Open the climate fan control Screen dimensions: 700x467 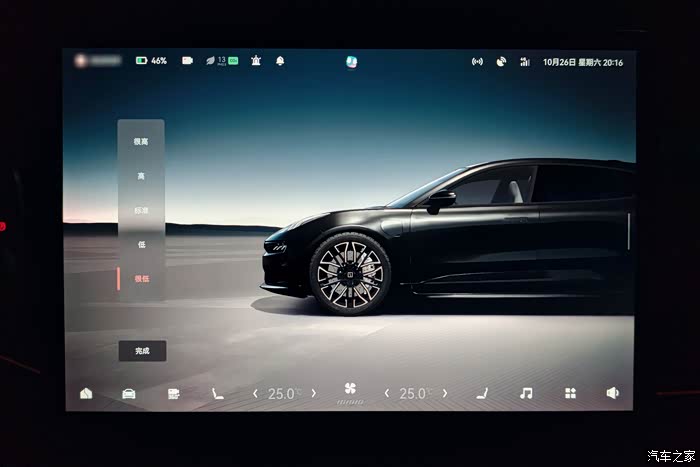tap(350, 389)
